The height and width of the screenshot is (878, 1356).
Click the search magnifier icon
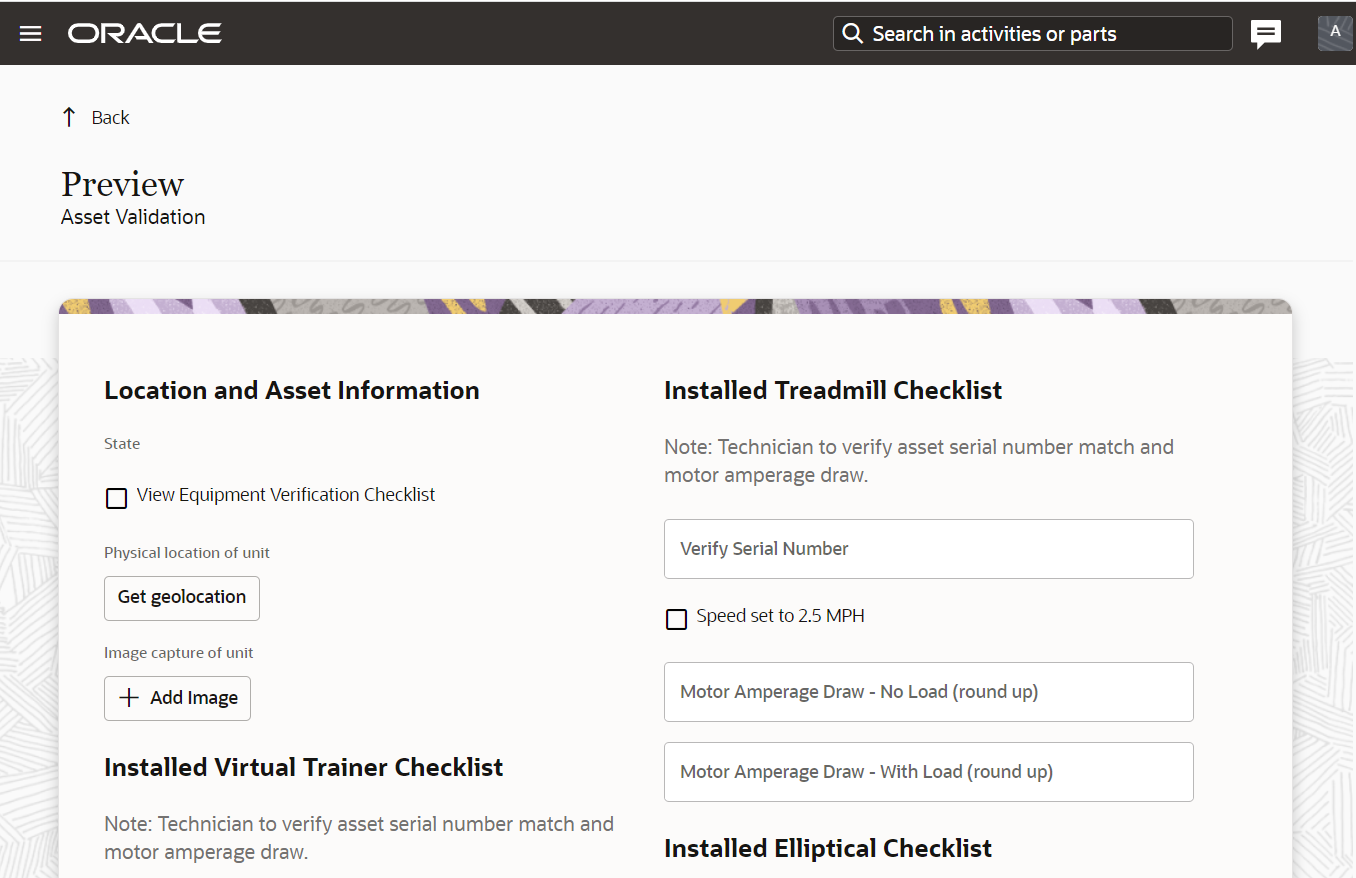pos(852,34)
